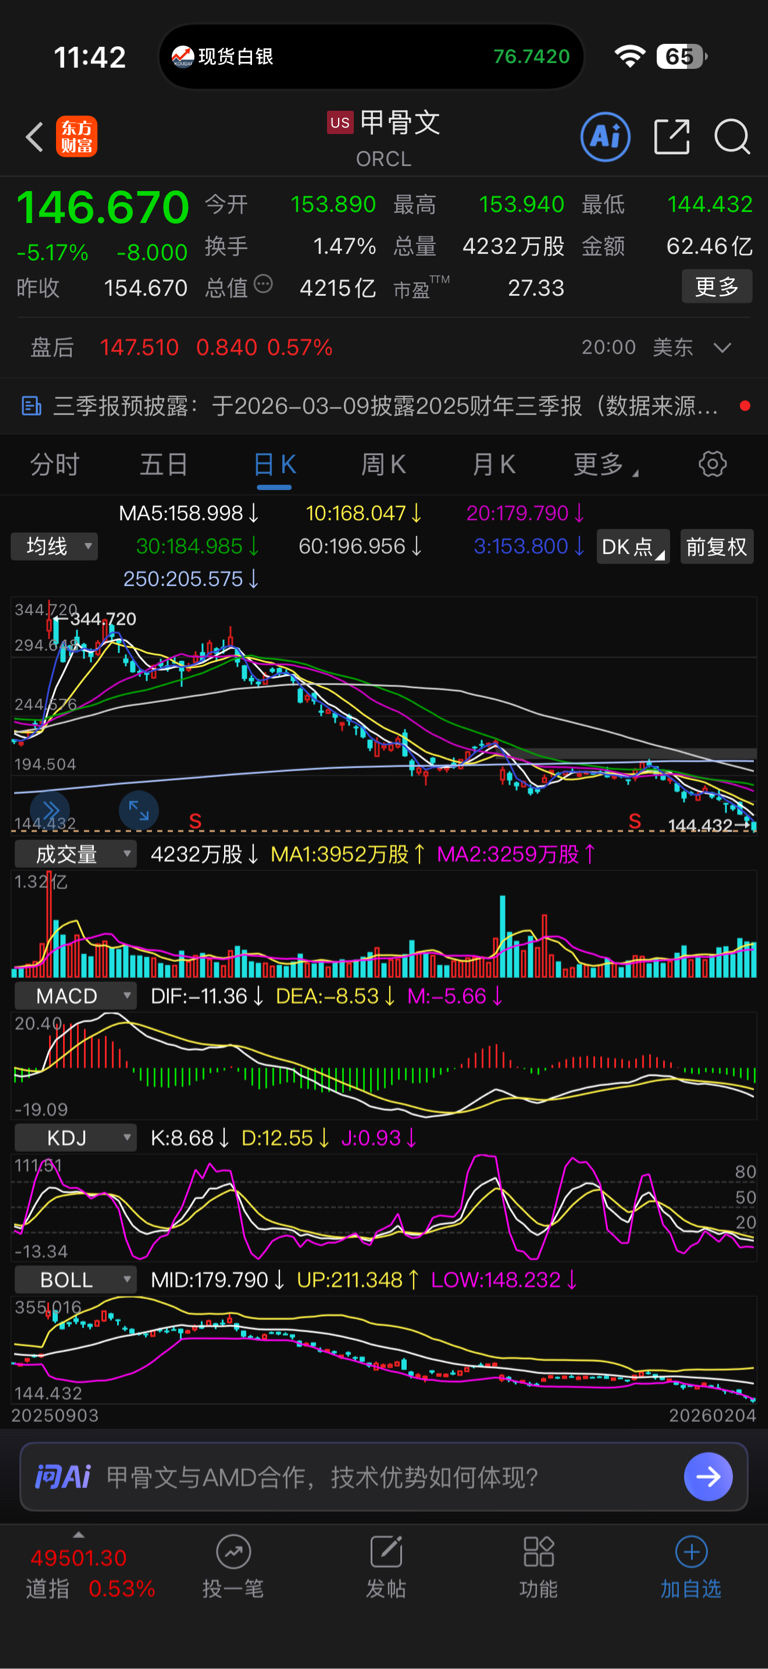Tap the 市盈 27.33 value
This screenshot has height=1669, width=768.
pos(536,288)
